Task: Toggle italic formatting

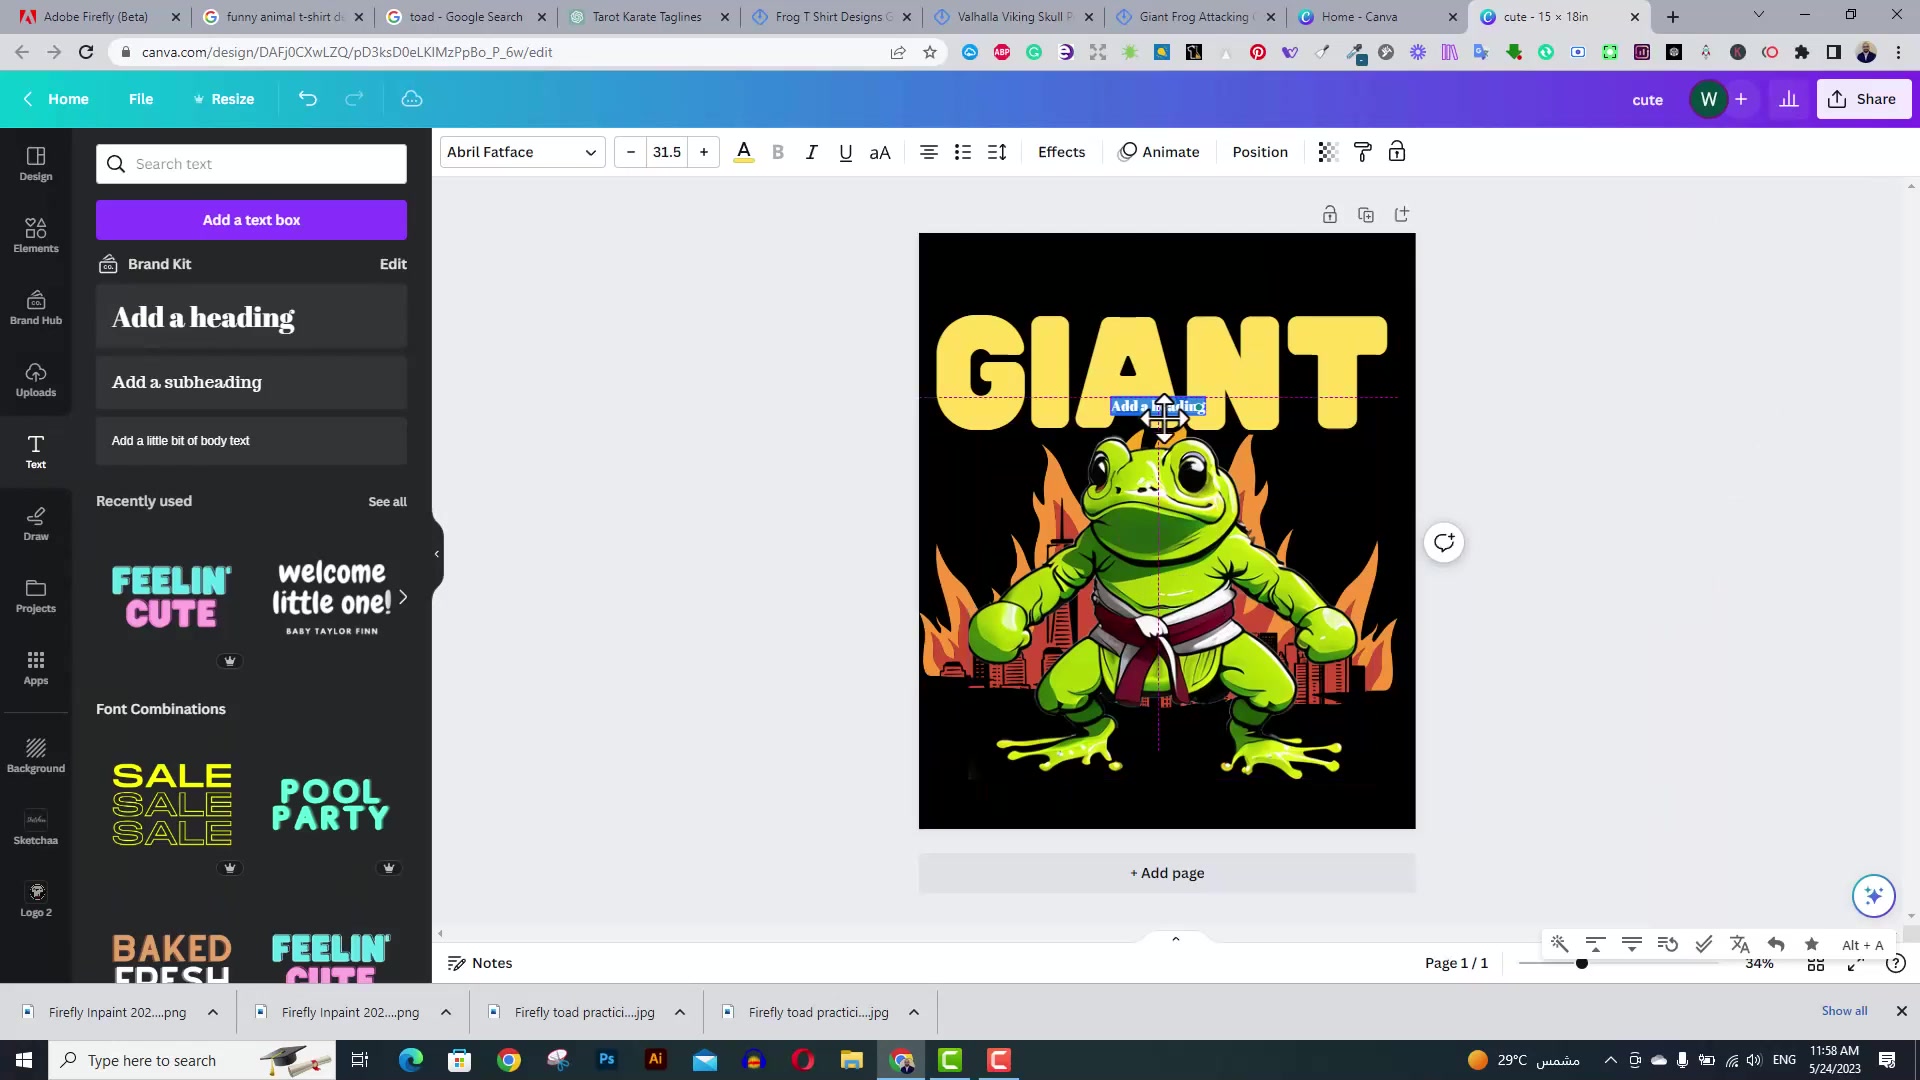Action: (x=812, y=152)
